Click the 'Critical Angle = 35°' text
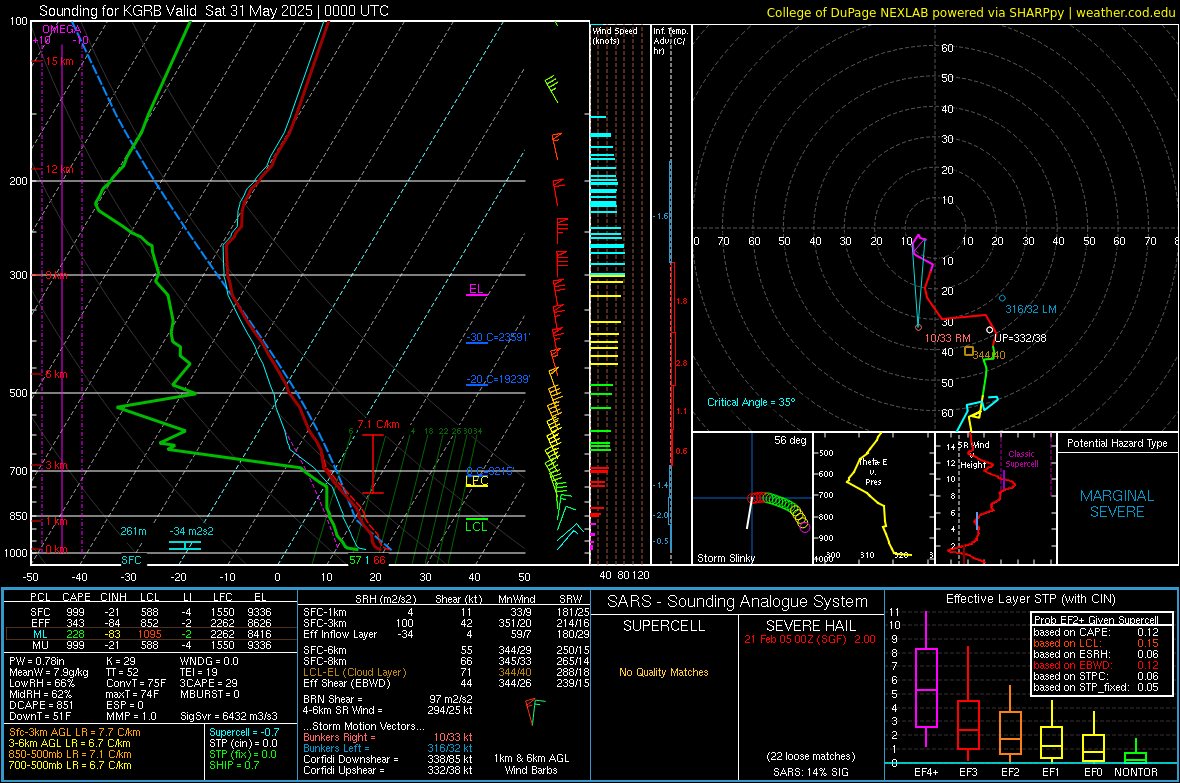The height and width of the screenshot is (783, 1180). tap(751, 402)
